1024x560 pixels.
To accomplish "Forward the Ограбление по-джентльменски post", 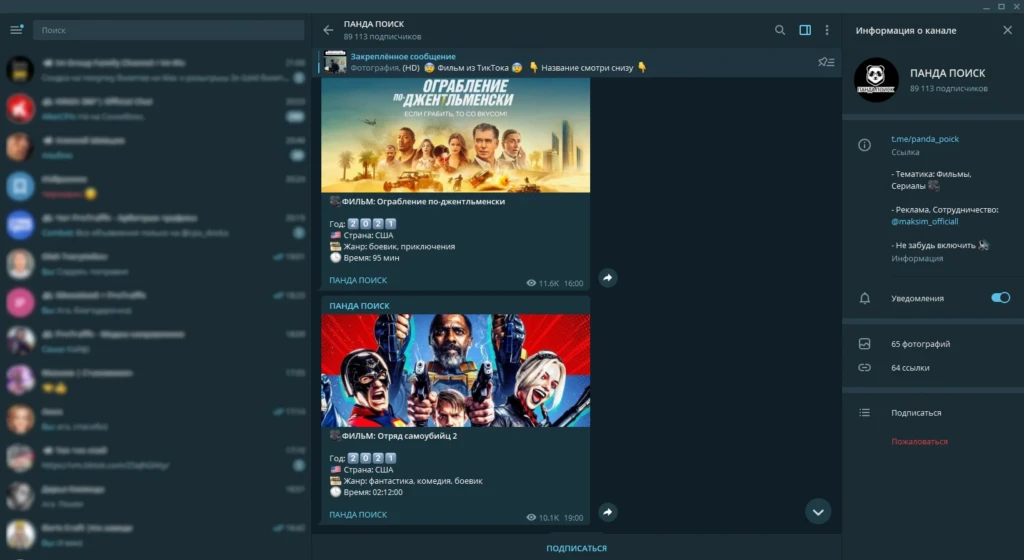I will [x=607, y=278].
